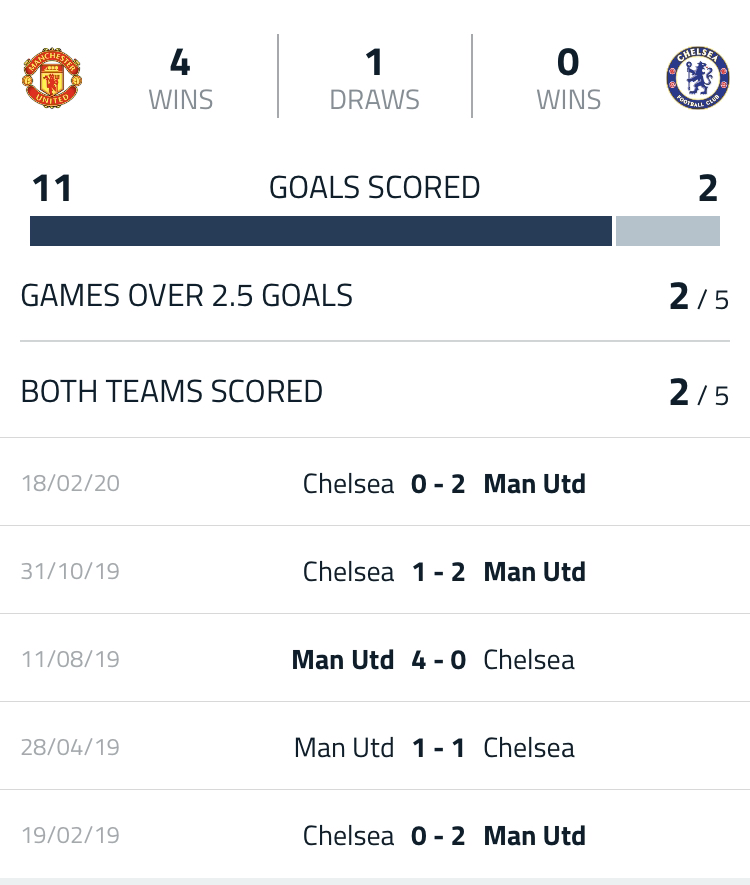Viewport: 750px width, 885px height.
Task: Click the 1 - 1 score result
Action: 438,747
